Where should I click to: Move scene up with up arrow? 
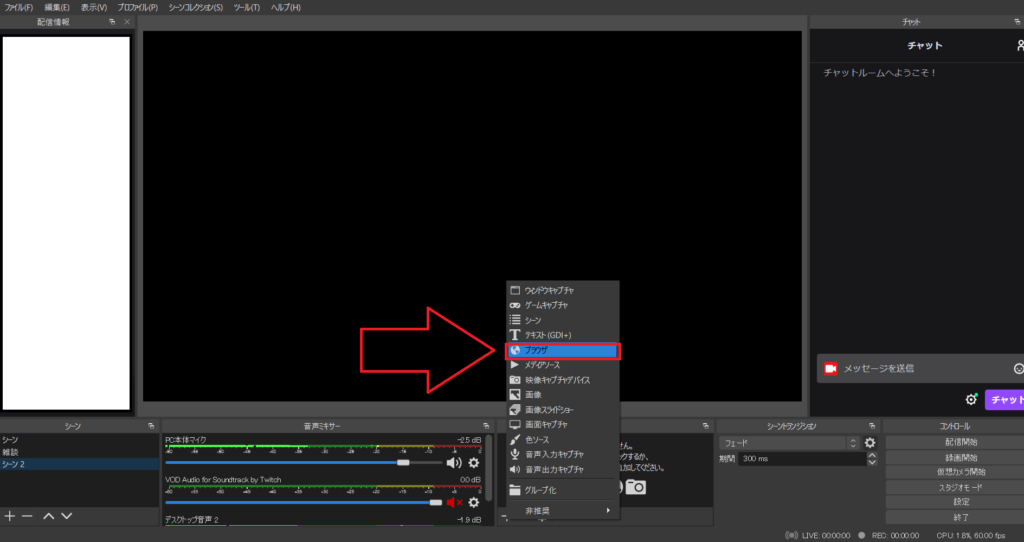click(x=48, y=516)
